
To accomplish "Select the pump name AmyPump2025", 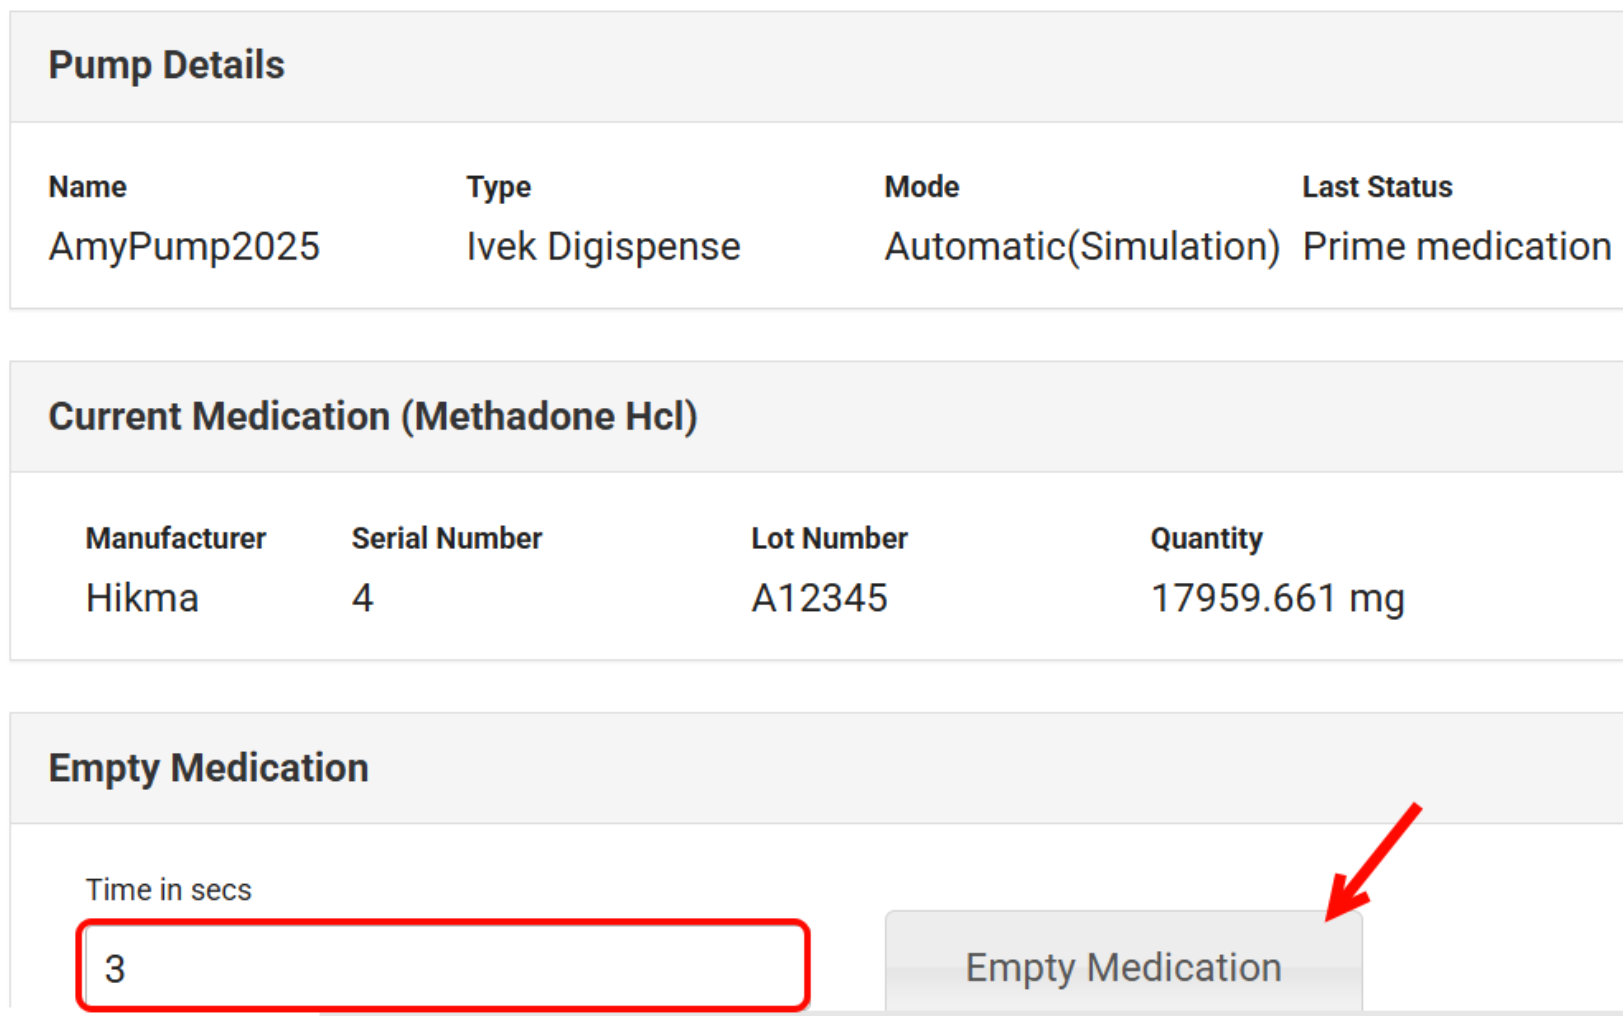I will pyautogui.click(x=184, y=247).
